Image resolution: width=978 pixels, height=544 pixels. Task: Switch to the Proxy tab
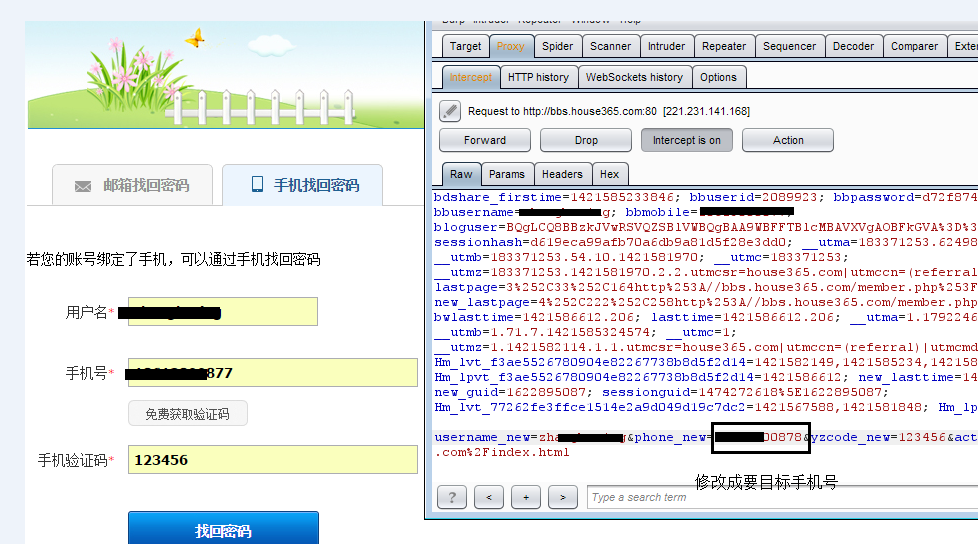[511, 46]
